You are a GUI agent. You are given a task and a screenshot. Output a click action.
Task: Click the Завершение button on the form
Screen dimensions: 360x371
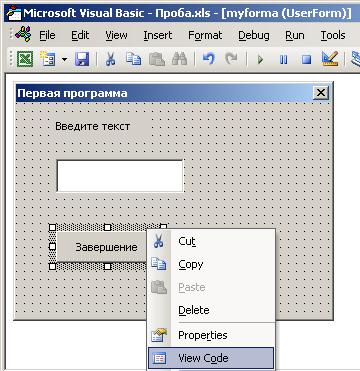pos(103,247)
